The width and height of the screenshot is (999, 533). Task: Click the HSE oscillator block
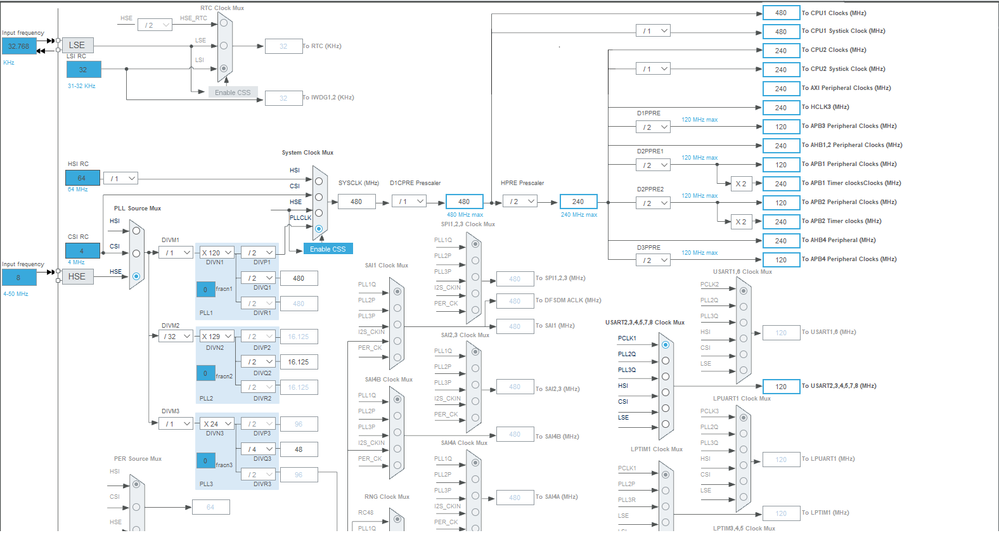point(78,276)
